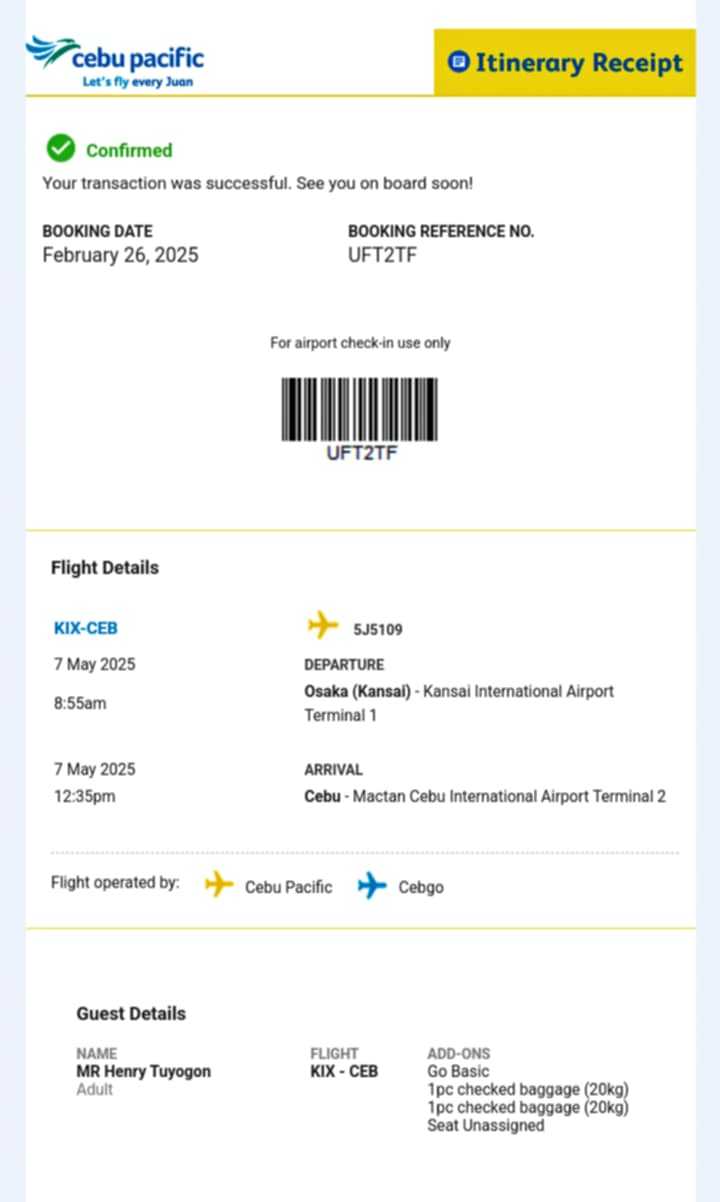The height and width of the screenshot is (1202, 720).
Task: Click the green Confirmed status label
Action: (x=129, y=150)
